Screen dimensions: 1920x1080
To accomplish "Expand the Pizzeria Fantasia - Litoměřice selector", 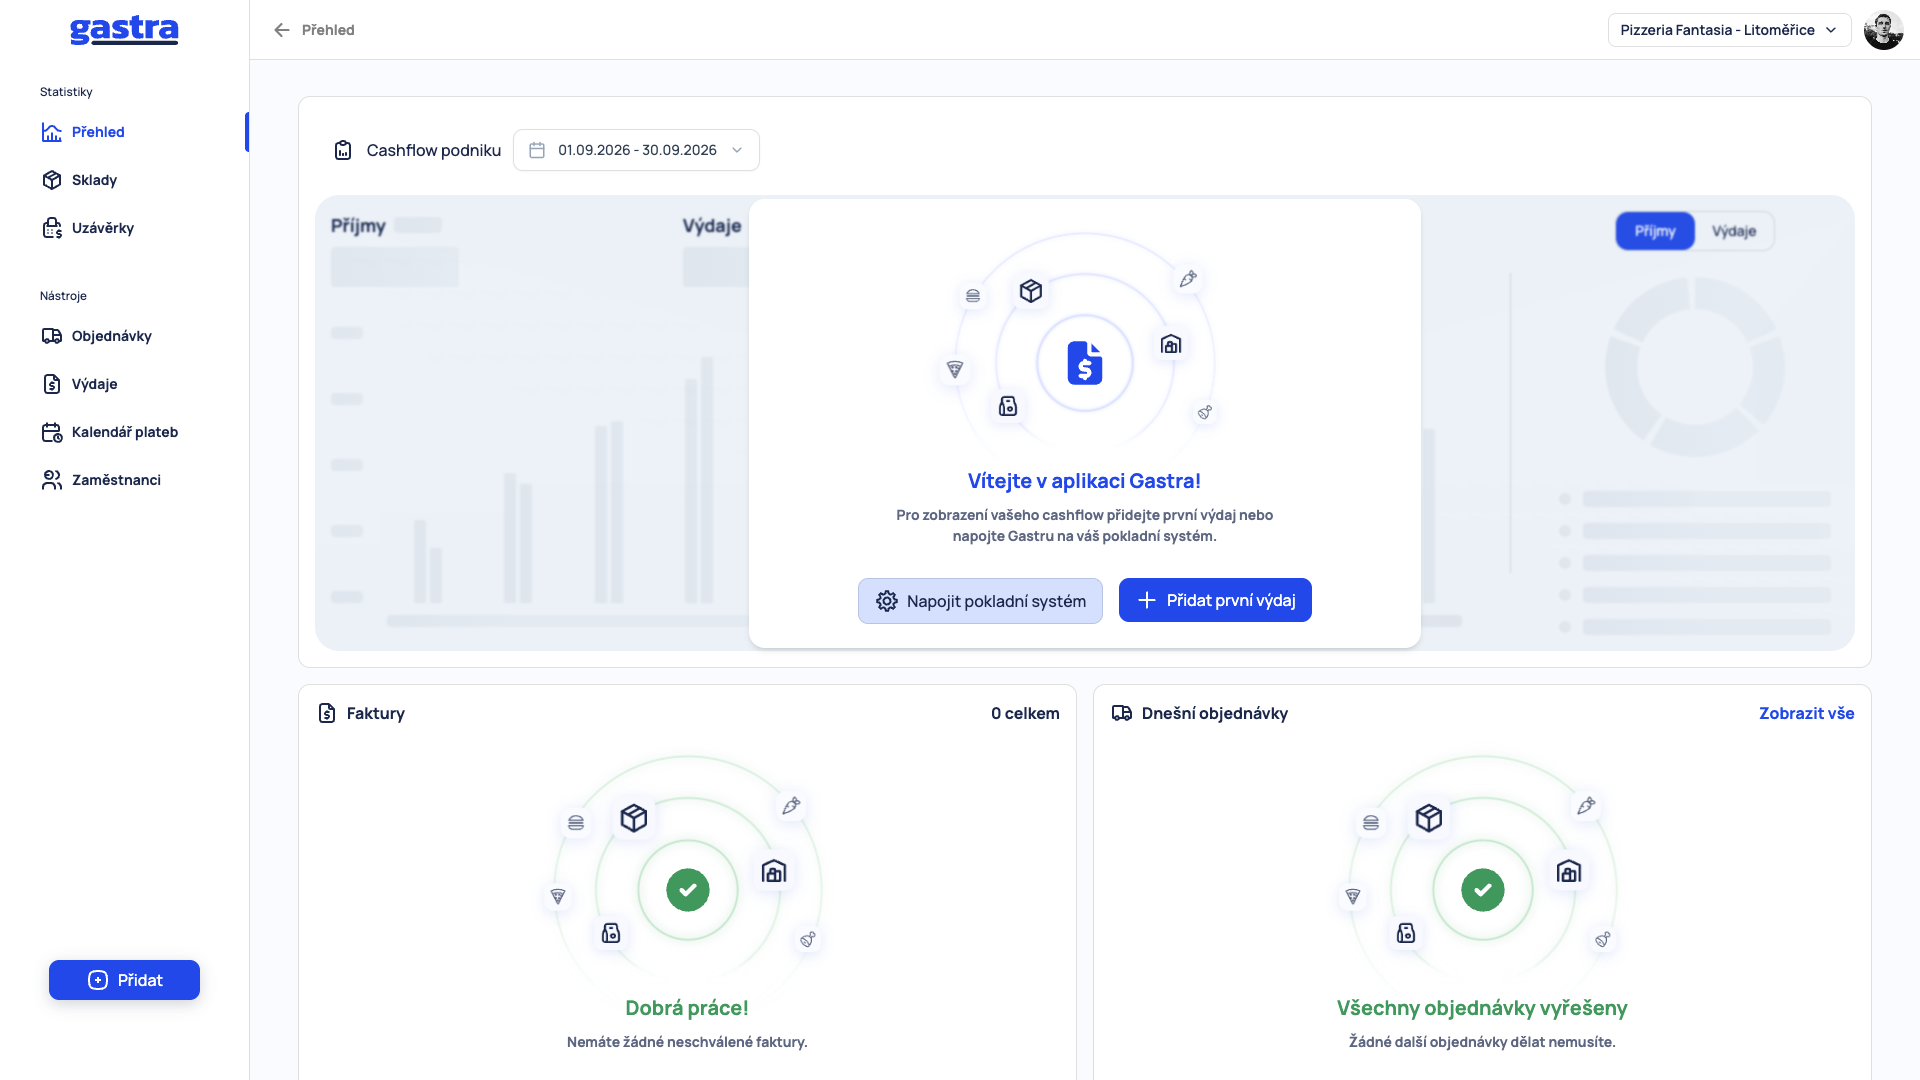I will pos(1729,30).
